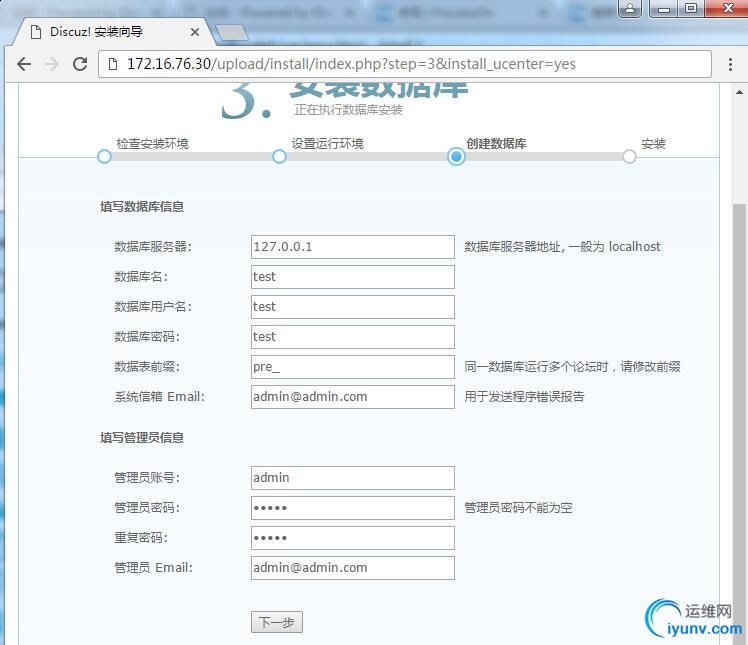Click the 填写数据库信息 heading text
This screenshot has width=748, height=645.
tap(142, 207)
